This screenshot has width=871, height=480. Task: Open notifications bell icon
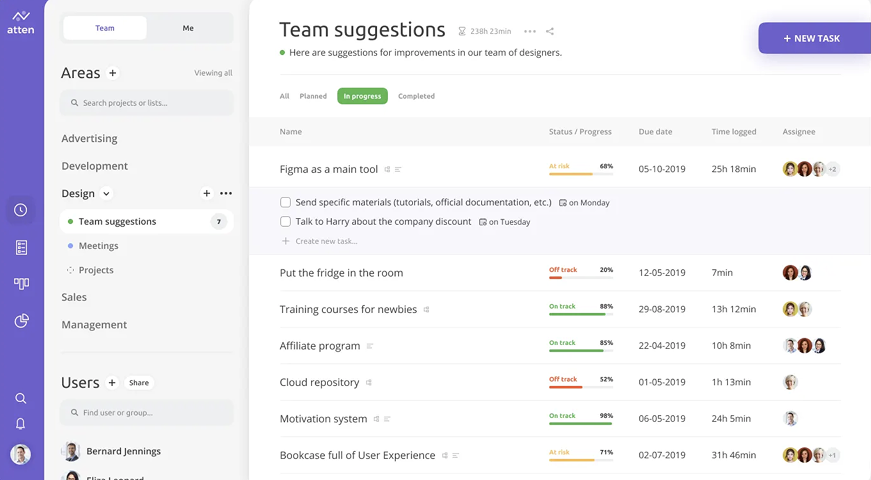click(21, 424)
